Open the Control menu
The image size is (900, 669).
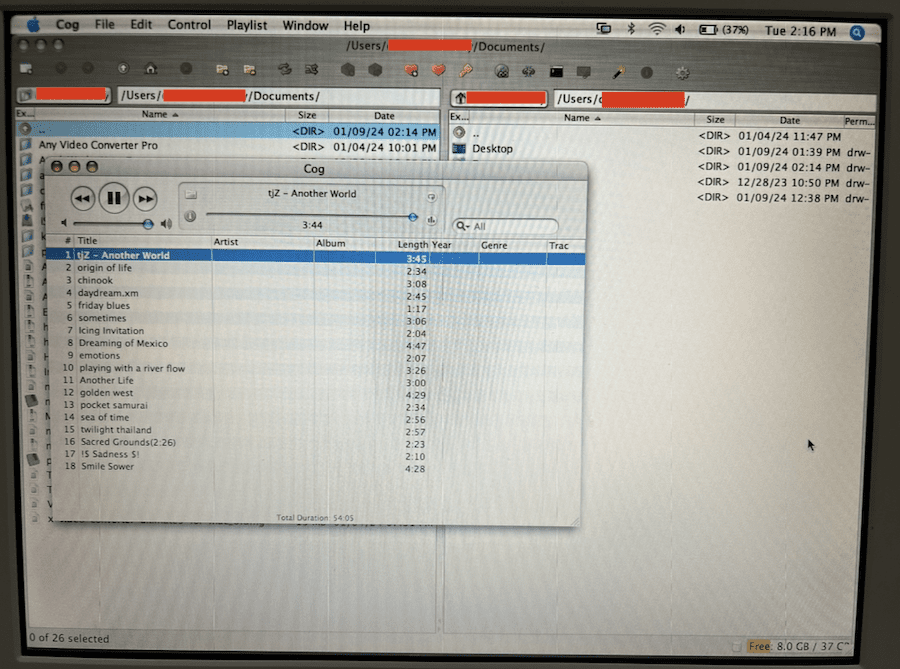pos(189,25)
